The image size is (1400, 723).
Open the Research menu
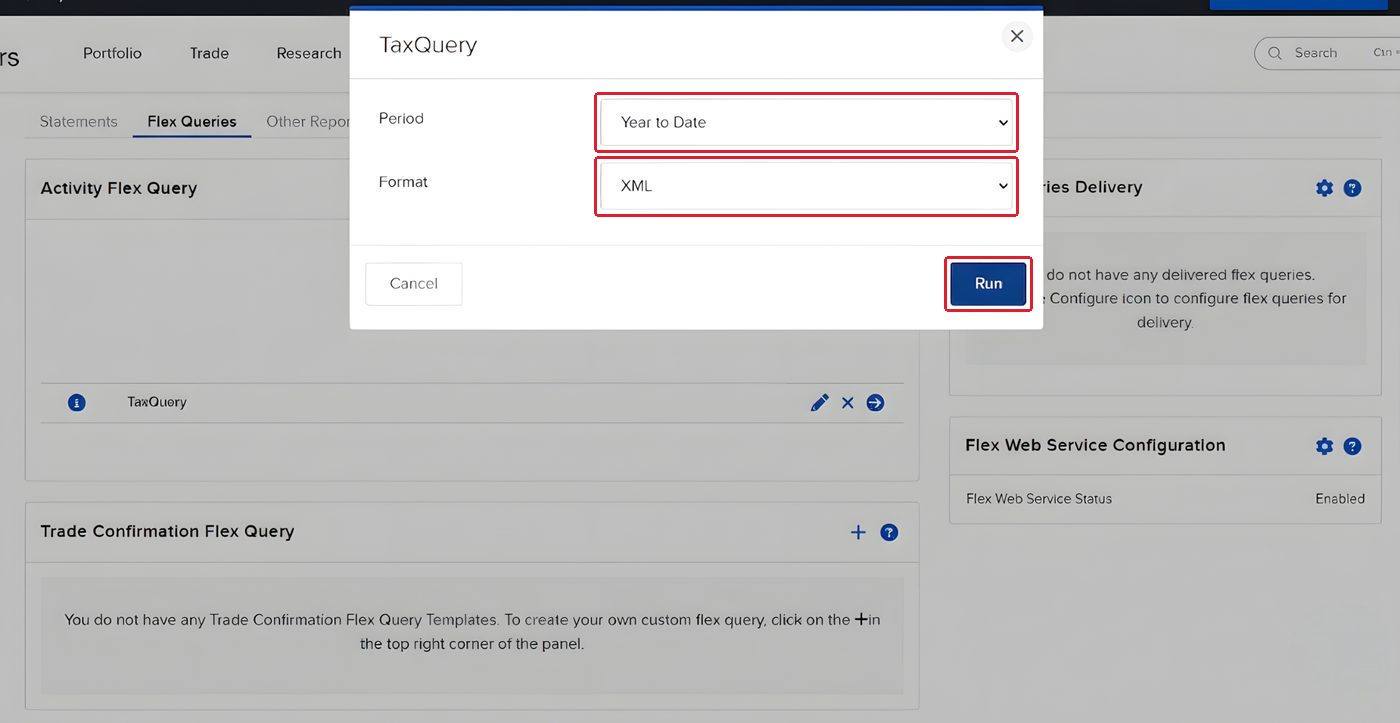tap(309, 53)
